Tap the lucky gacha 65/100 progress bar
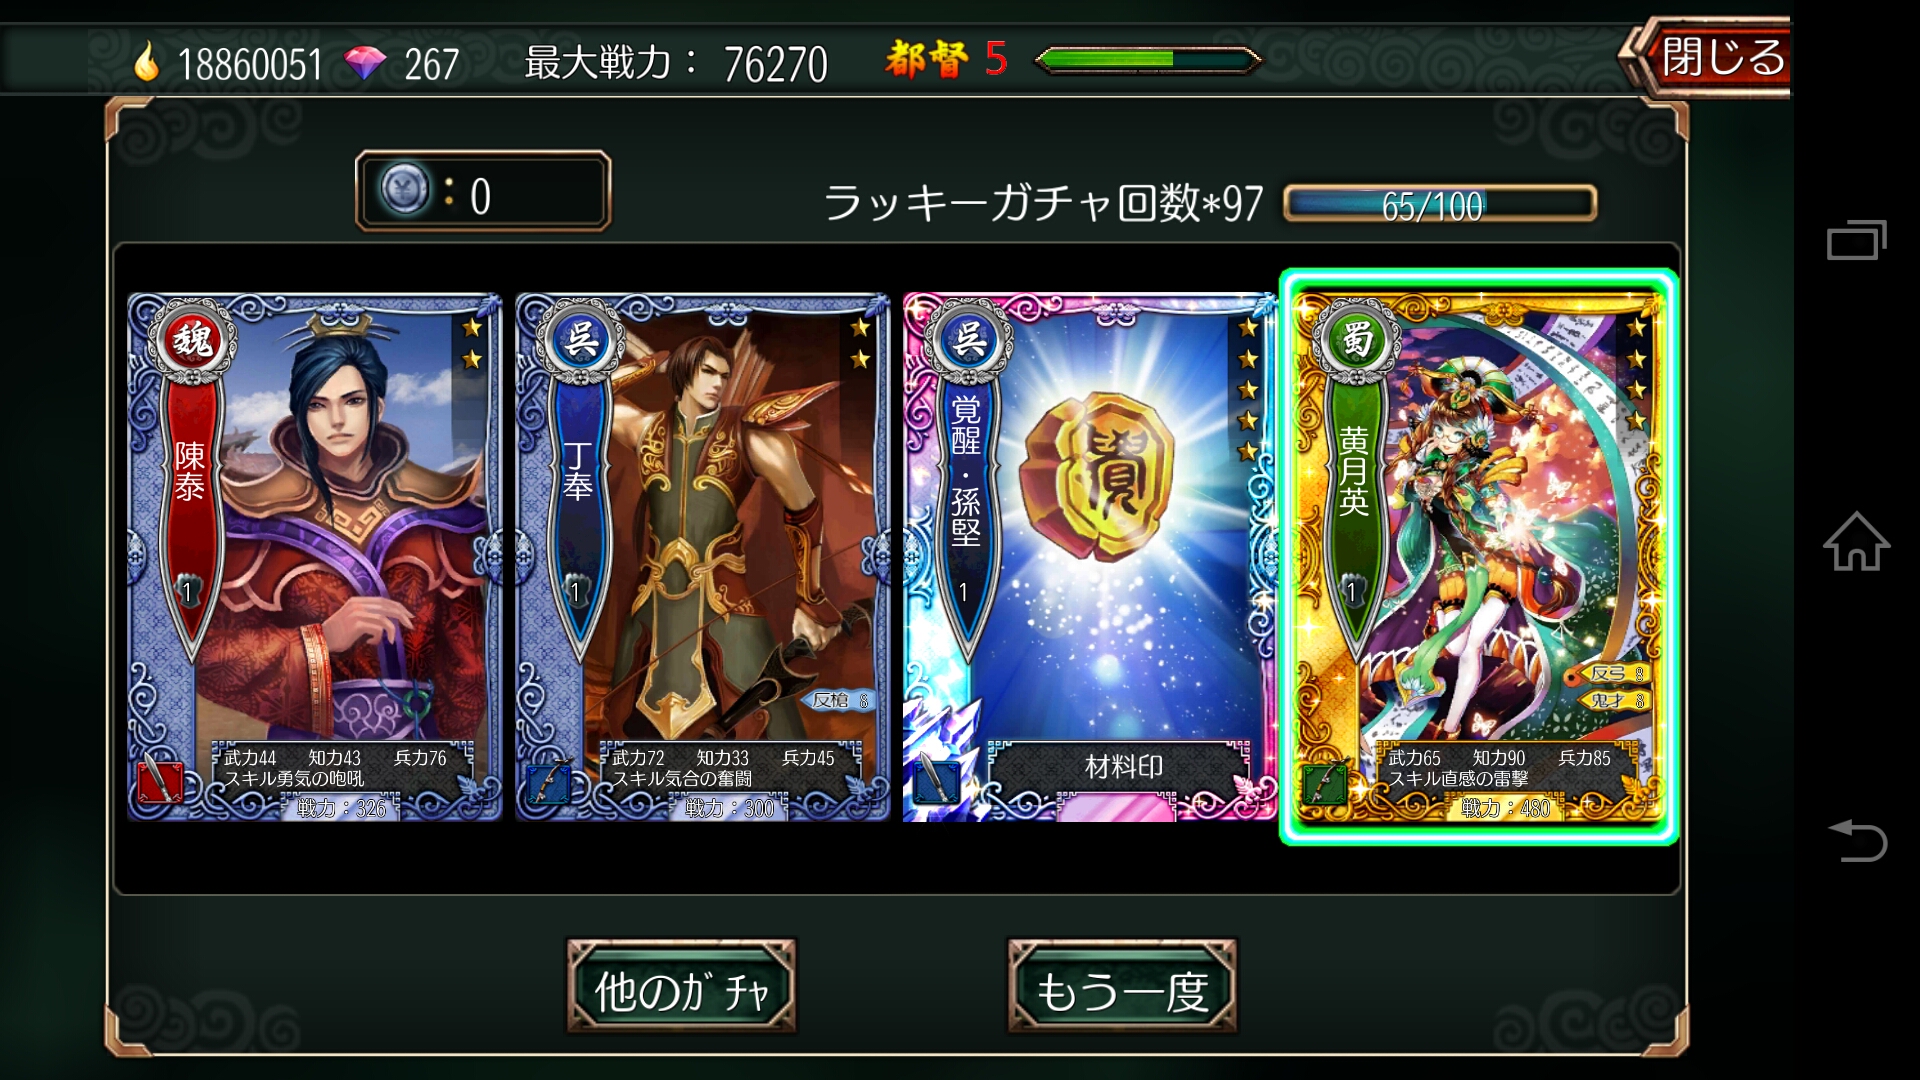The width and height of the screenshot is (1920, 1080). click(1440, 204)
